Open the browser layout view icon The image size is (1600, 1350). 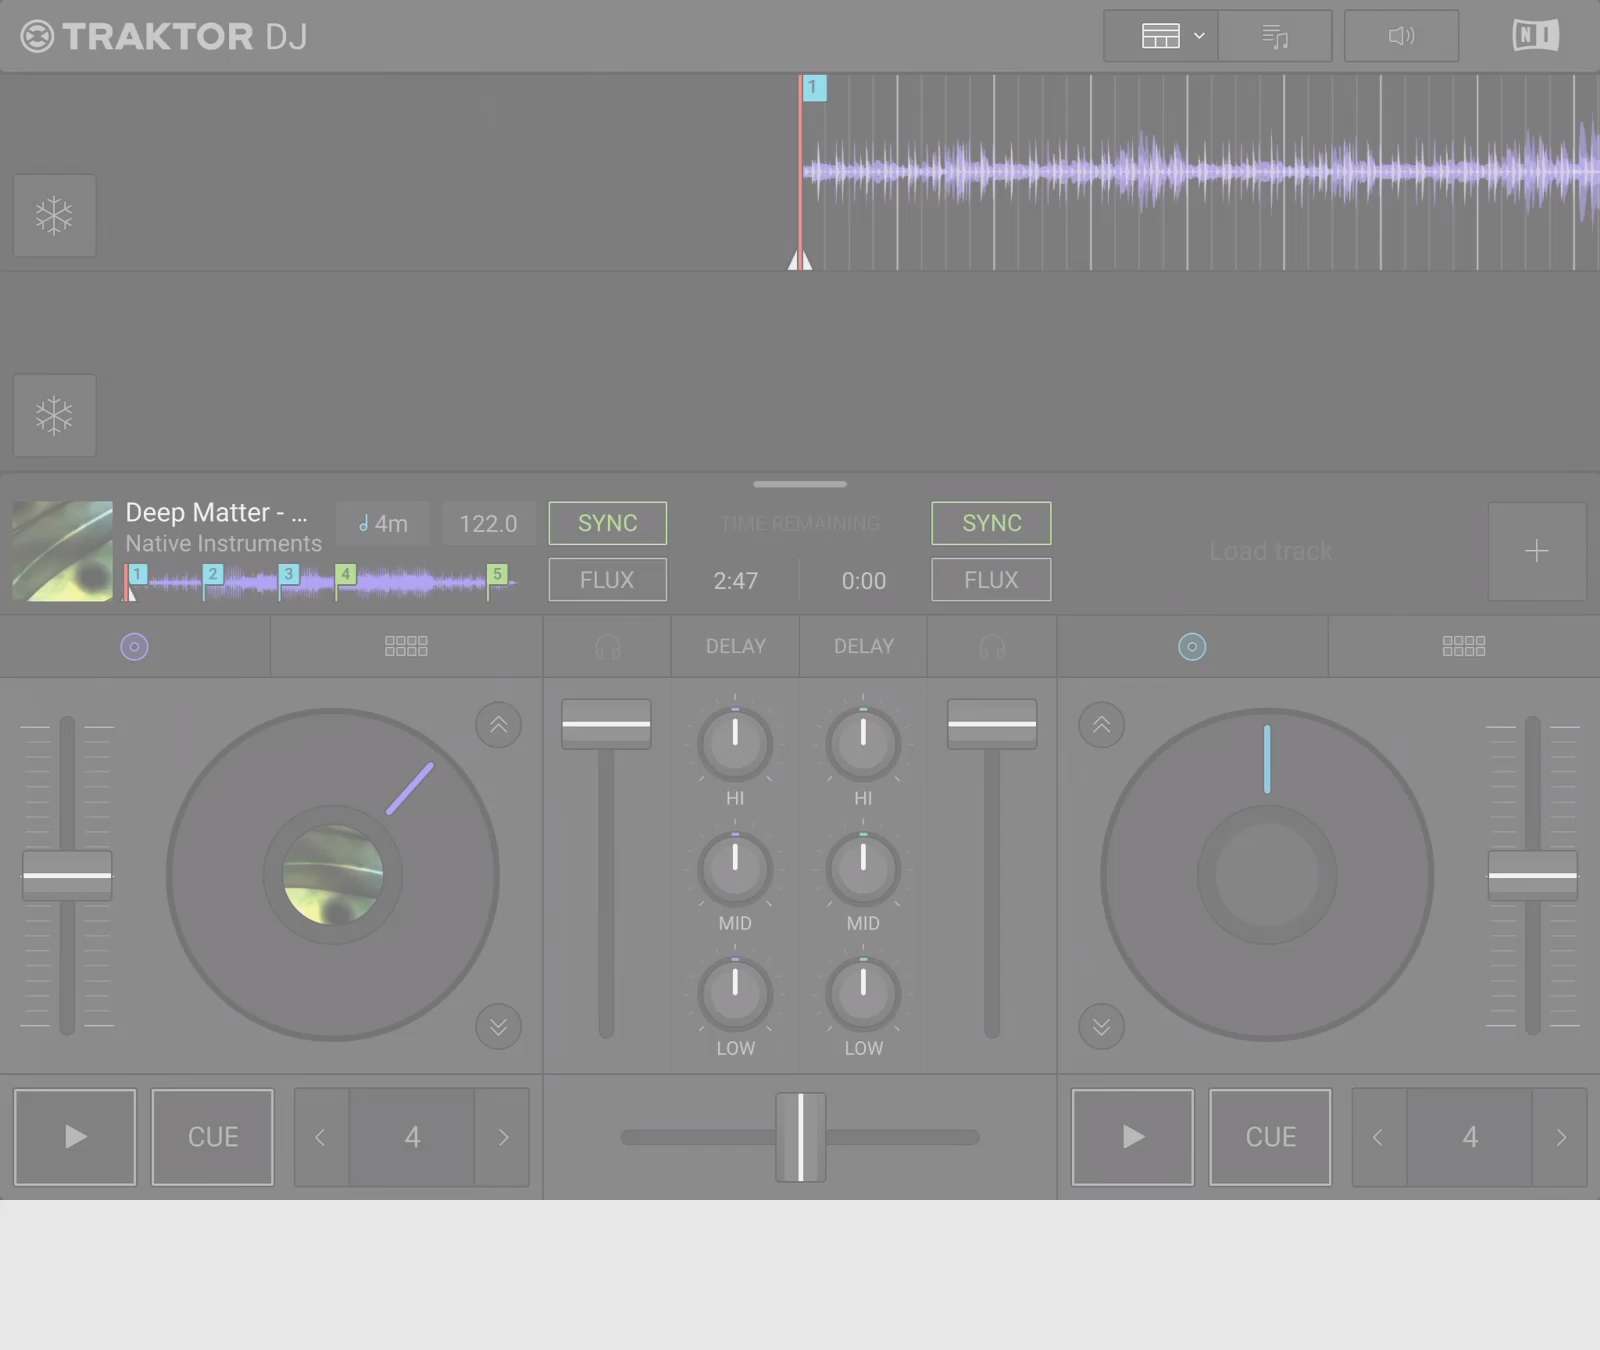[x=1160, y=36]
